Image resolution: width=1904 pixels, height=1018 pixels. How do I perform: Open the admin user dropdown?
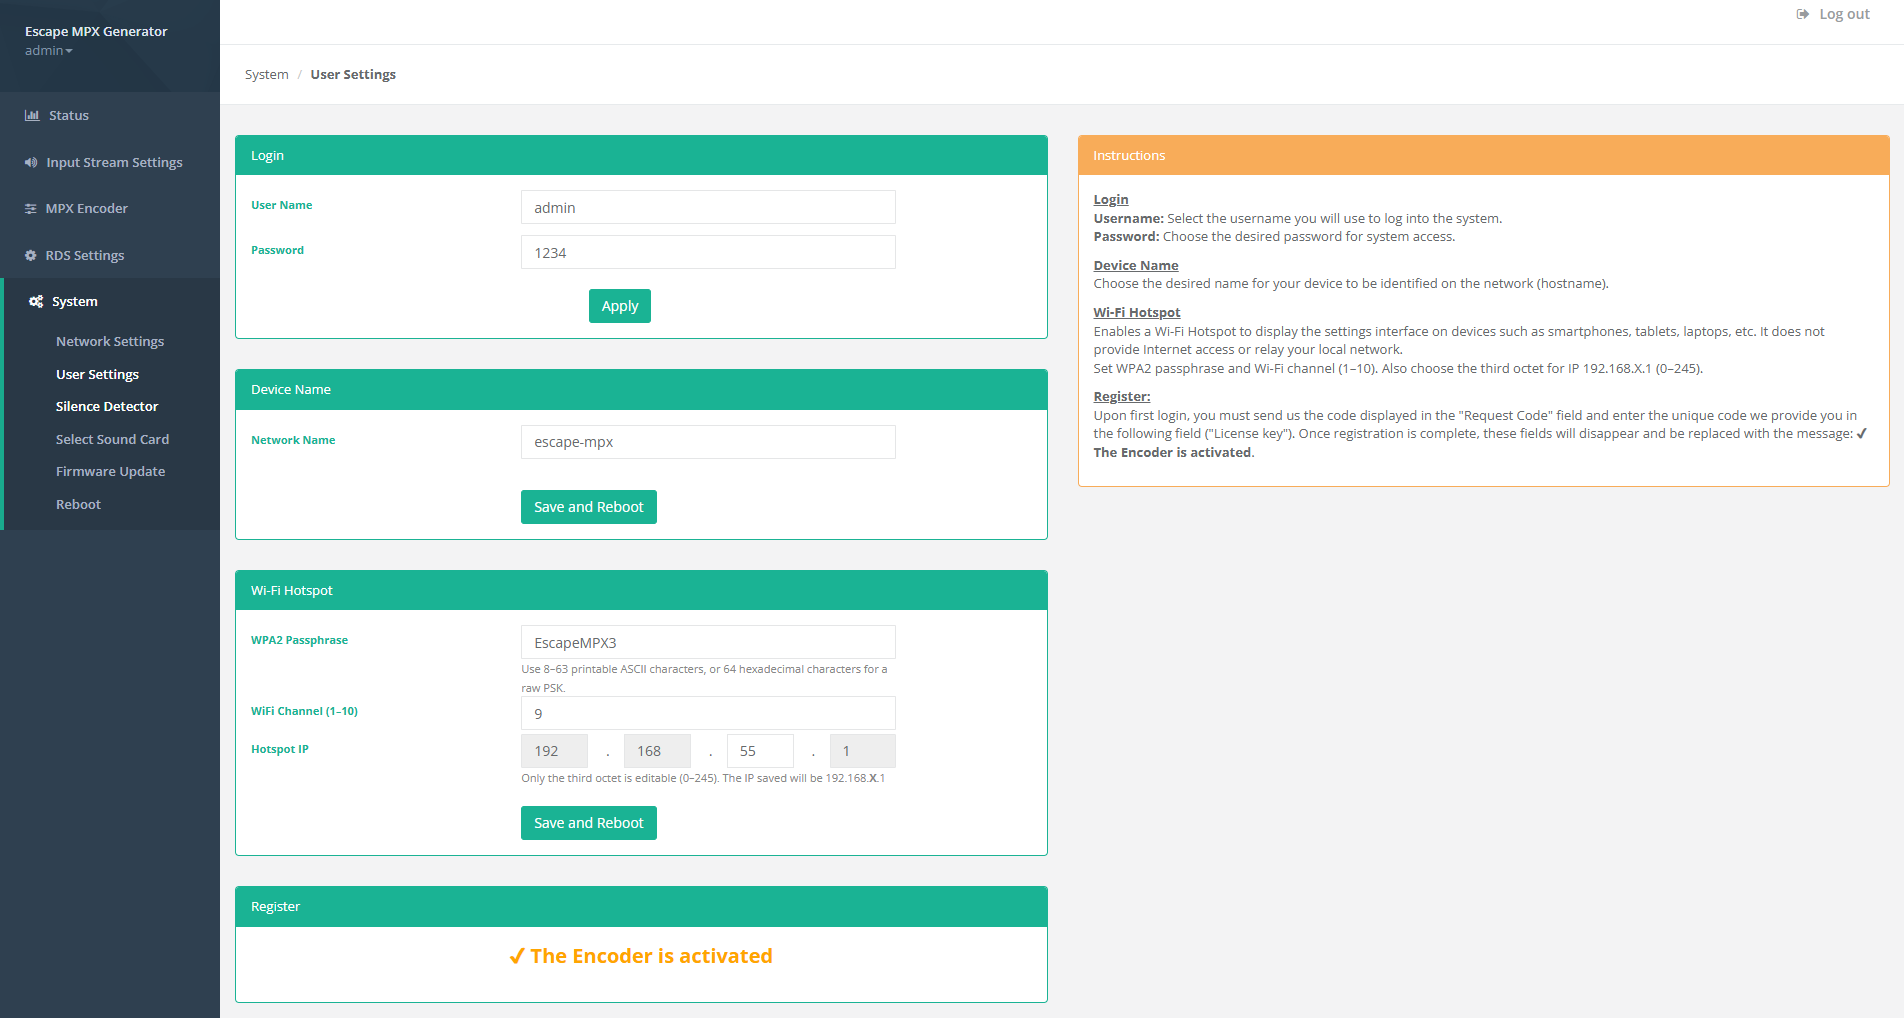point(48,50)
